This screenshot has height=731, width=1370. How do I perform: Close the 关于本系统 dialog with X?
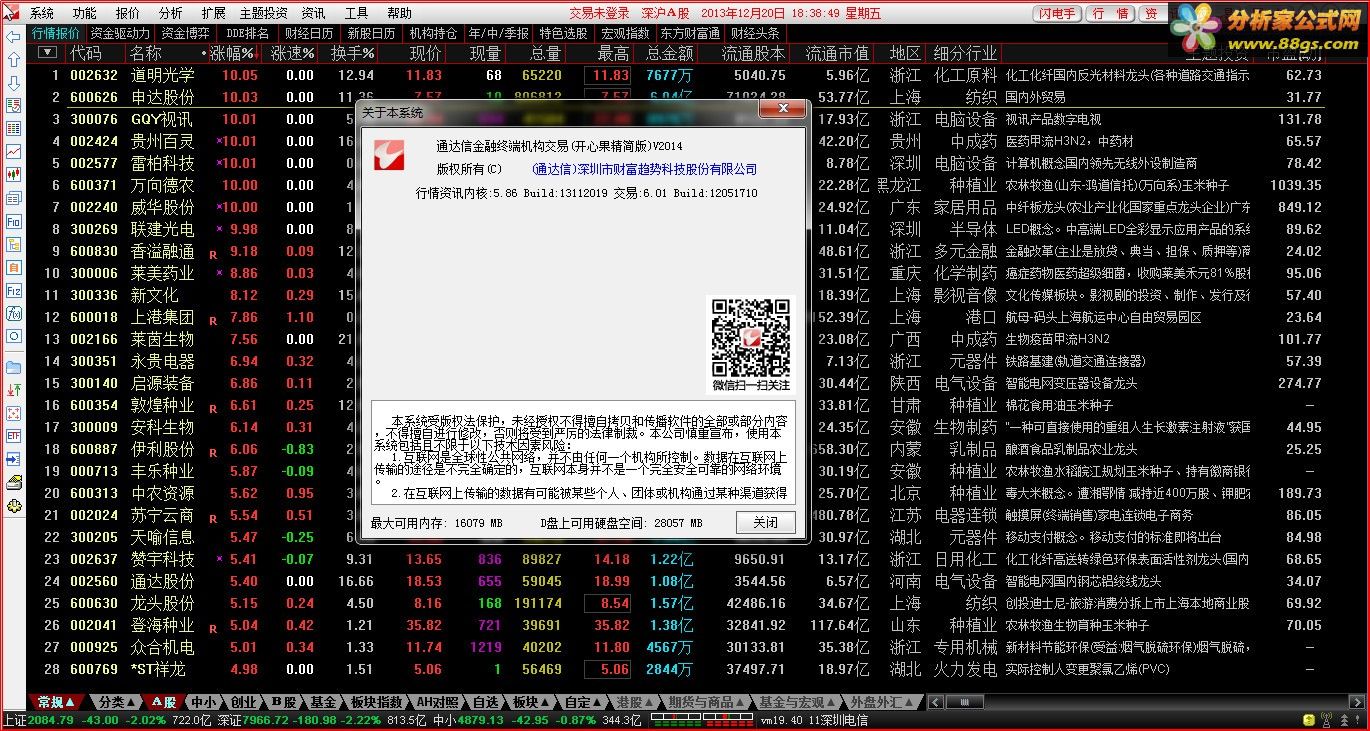(x=782, y=109)
